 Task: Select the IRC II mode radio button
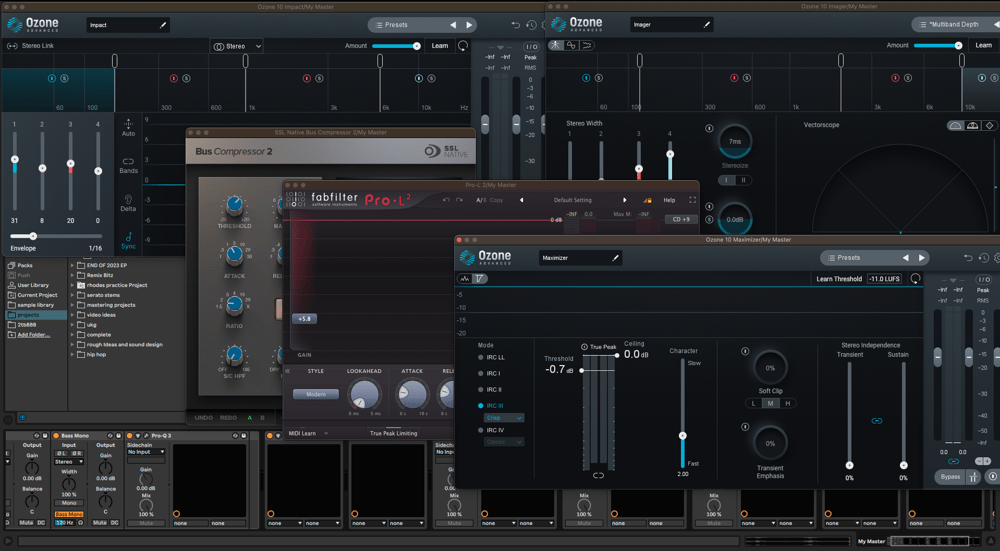(x=480, y=390)
